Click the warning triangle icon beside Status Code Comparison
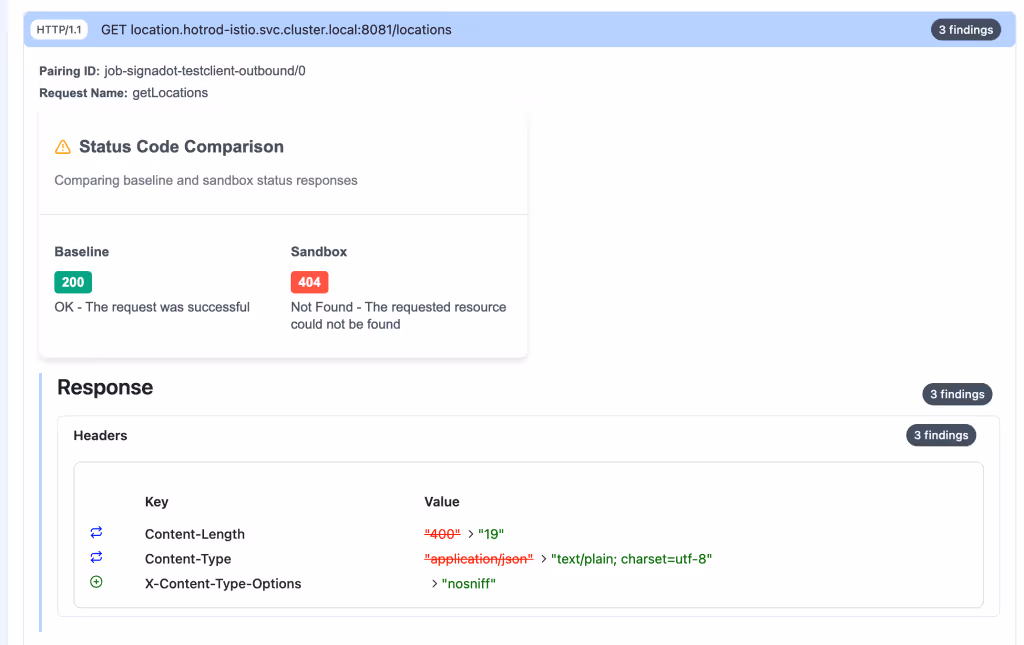1024x645 pixels. pyautogui.click(x=63, y=147)
